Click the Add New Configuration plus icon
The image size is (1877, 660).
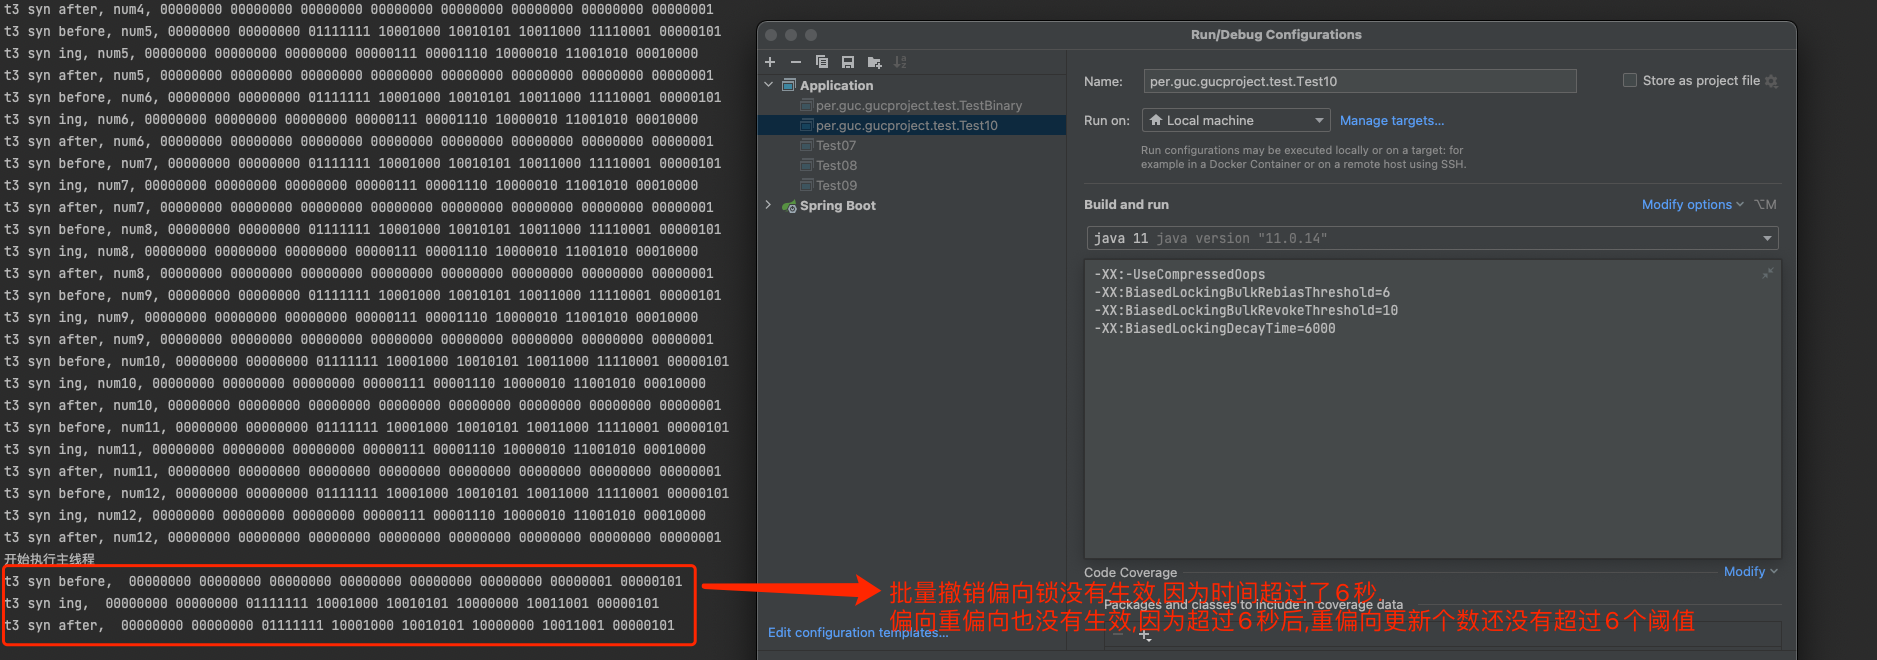pos(770,62)
